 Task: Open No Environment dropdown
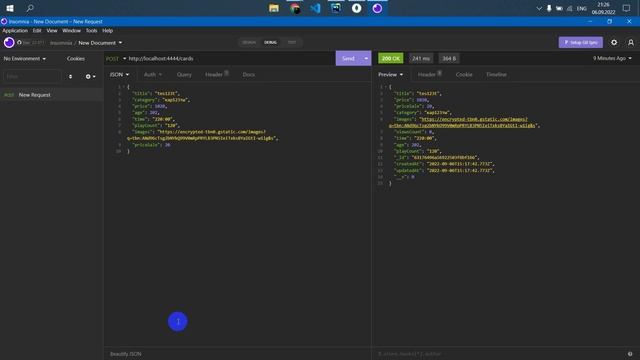pos(25,59)
